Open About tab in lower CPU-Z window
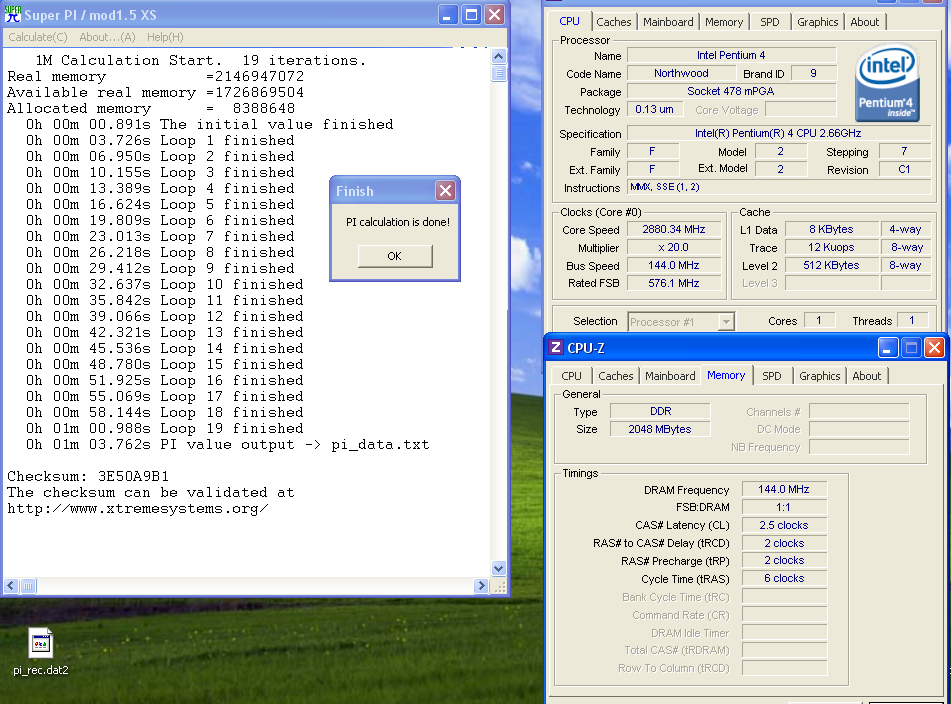 (x=867, y=376)
